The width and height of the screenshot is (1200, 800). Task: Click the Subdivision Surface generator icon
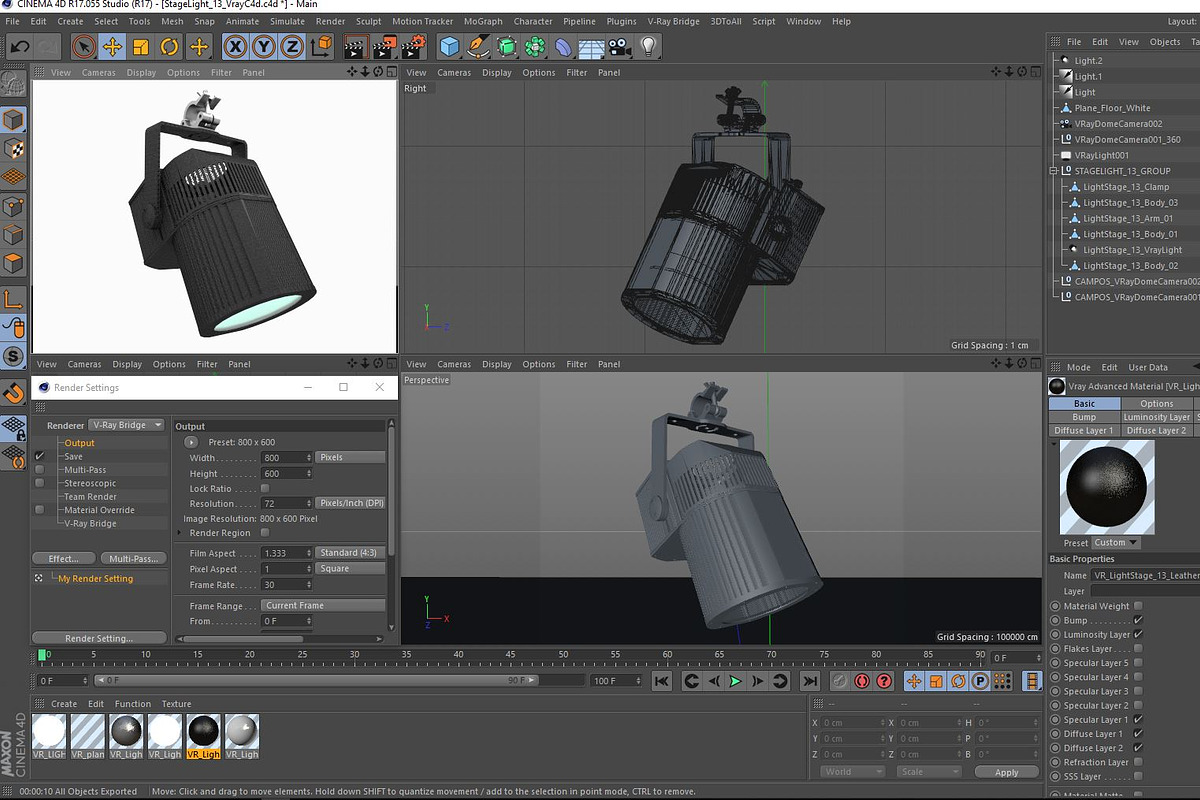507,46
